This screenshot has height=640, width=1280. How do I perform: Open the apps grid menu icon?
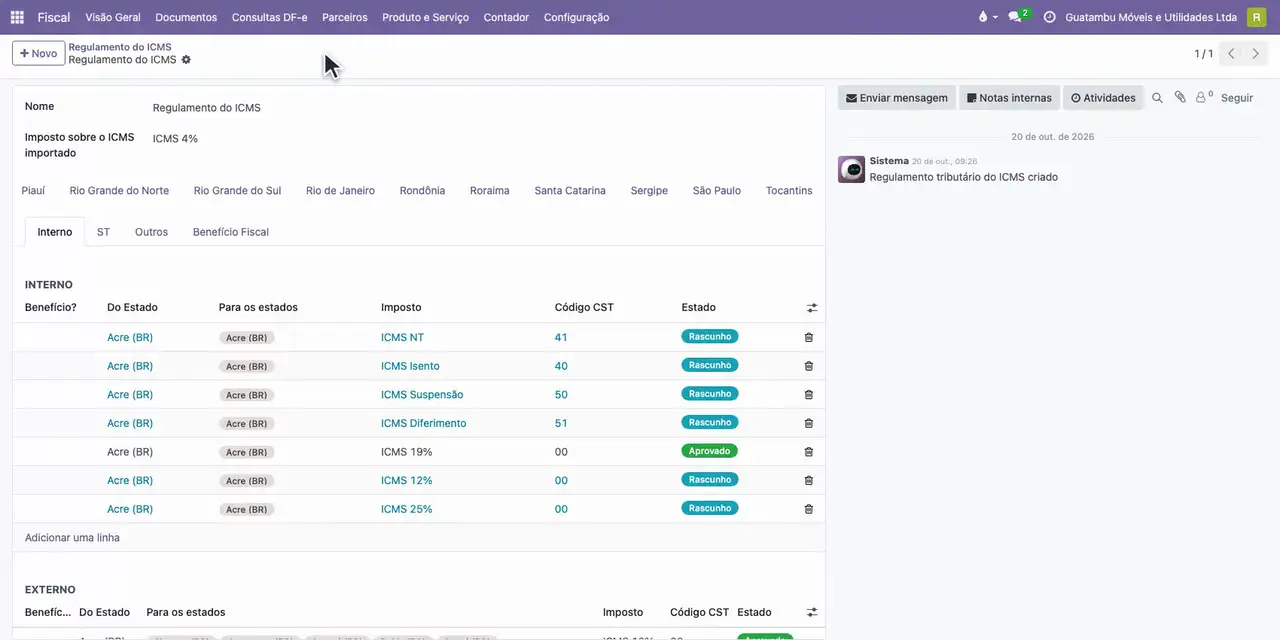pos(17,17)
